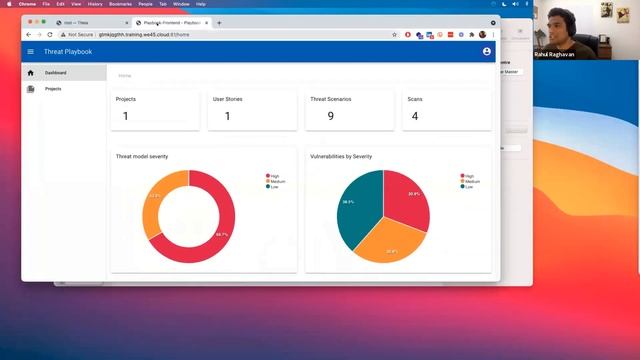Open the History menu
Image resolution: width=640 pixels, height=360 pixels.
pos(95,4)
